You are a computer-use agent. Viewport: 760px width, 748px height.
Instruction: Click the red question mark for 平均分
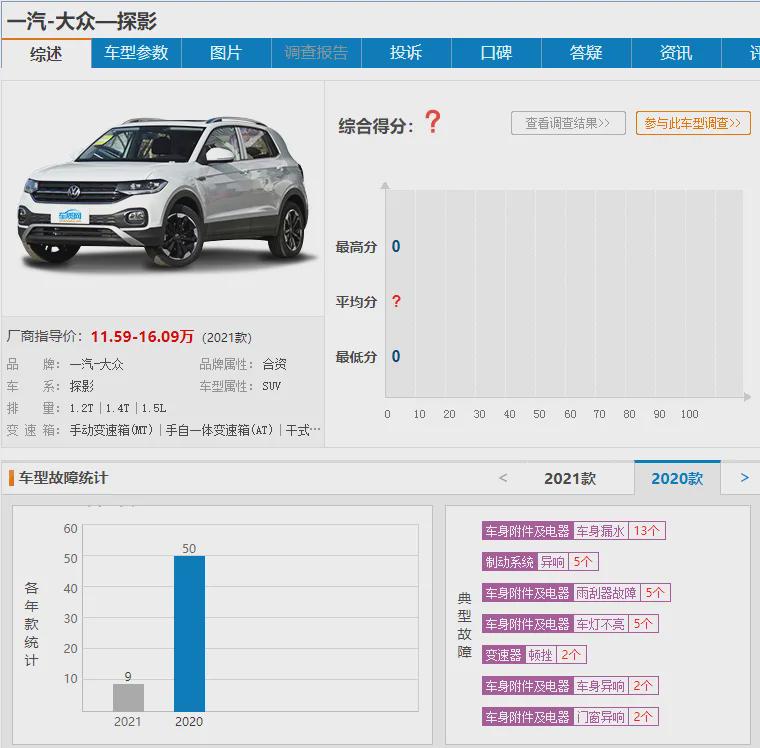point(396,302)
